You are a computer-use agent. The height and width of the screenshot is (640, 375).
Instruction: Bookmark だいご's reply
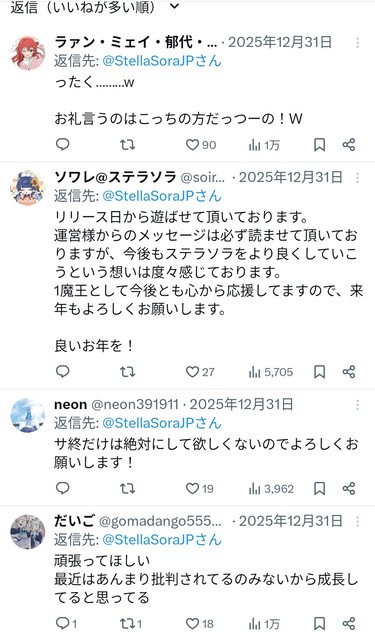[320, 623]
